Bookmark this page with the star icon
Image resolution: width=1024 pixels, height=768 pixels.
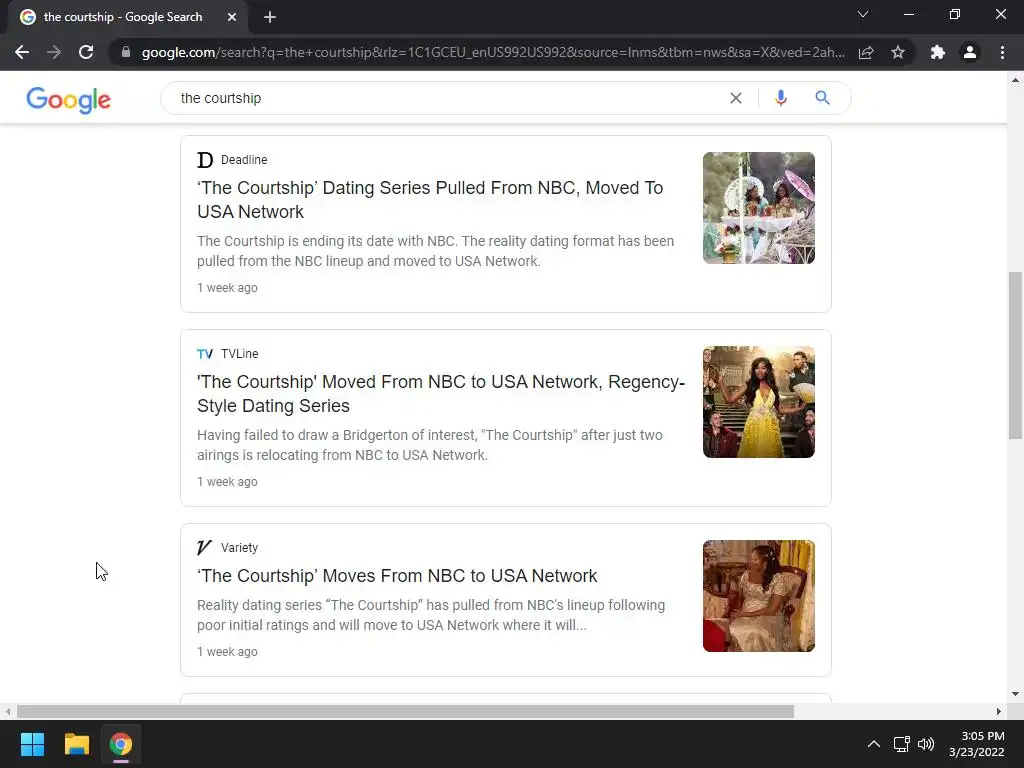[898, 52]
